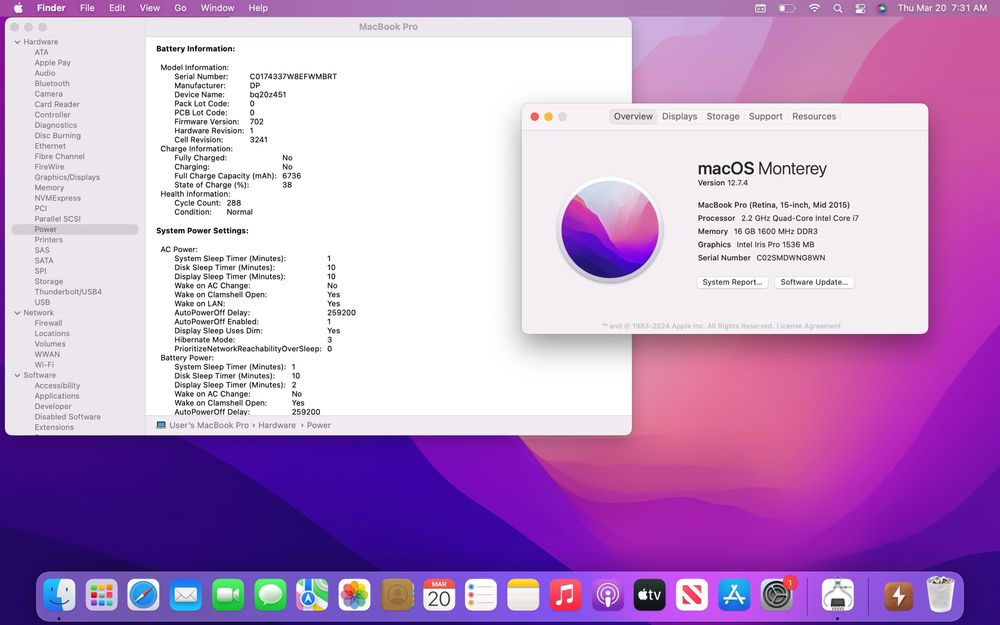Switch to the Resources tab

point(814,116)
